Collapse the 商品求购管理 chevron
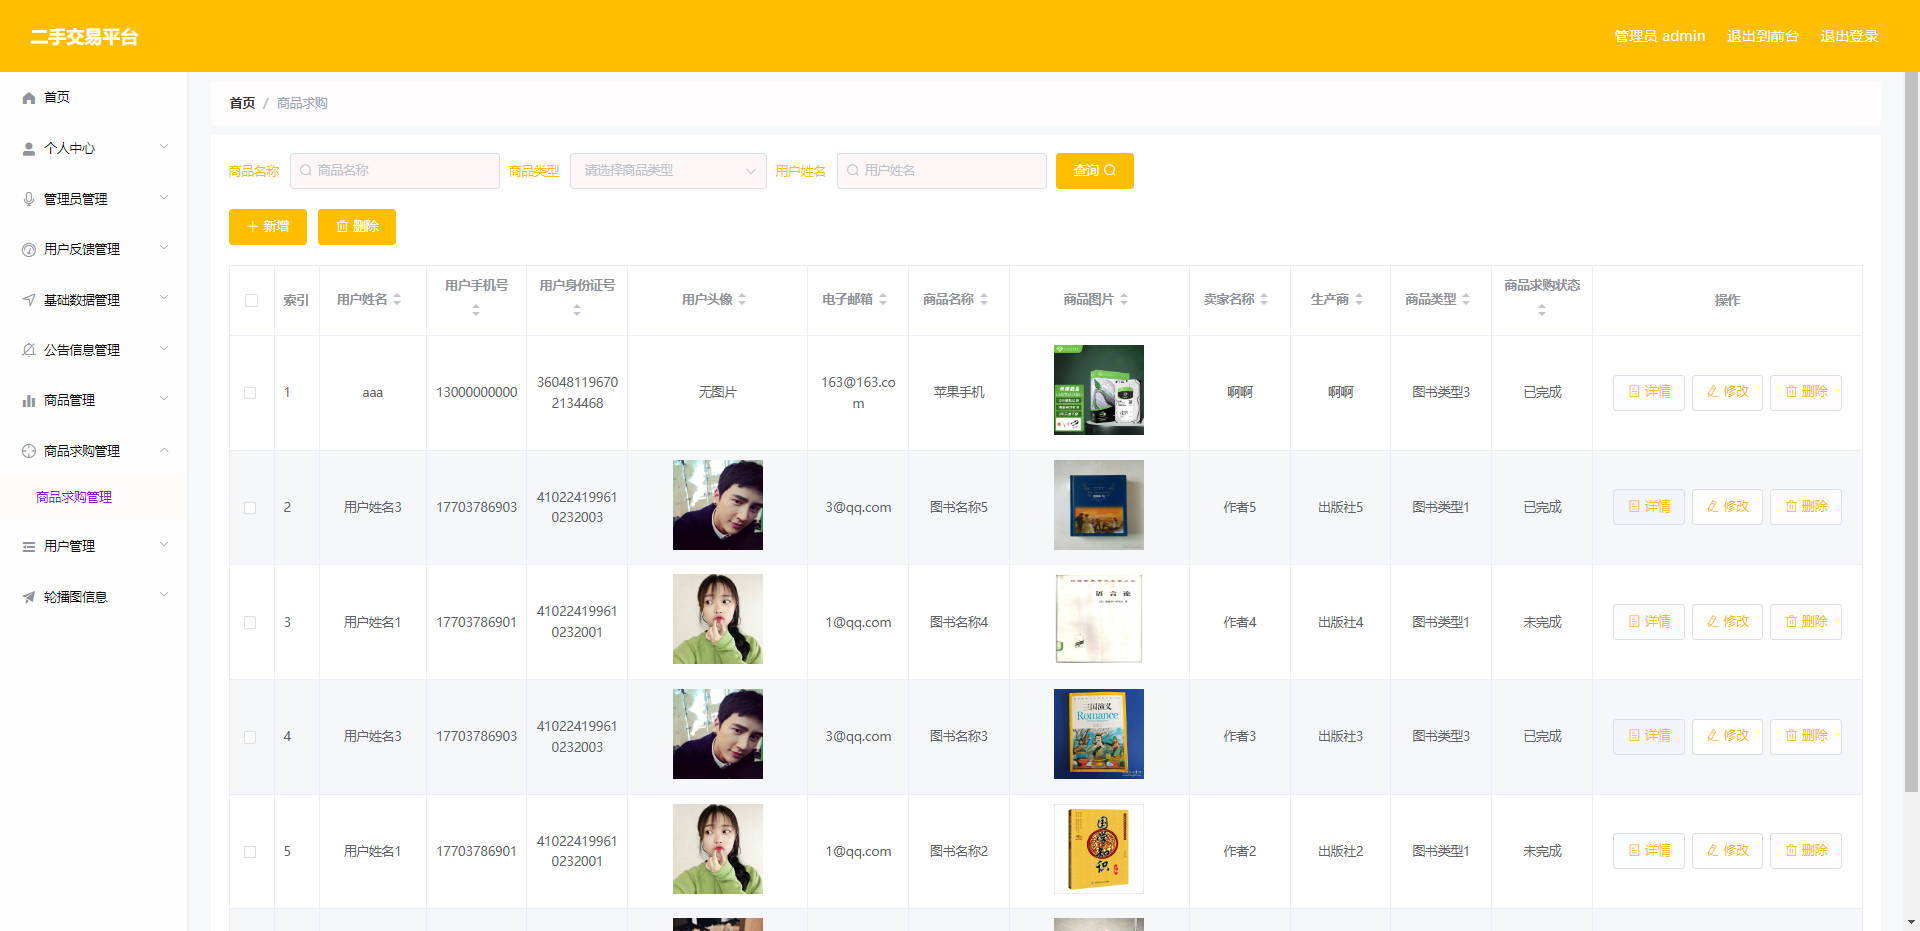 click(x=164, y=450)
